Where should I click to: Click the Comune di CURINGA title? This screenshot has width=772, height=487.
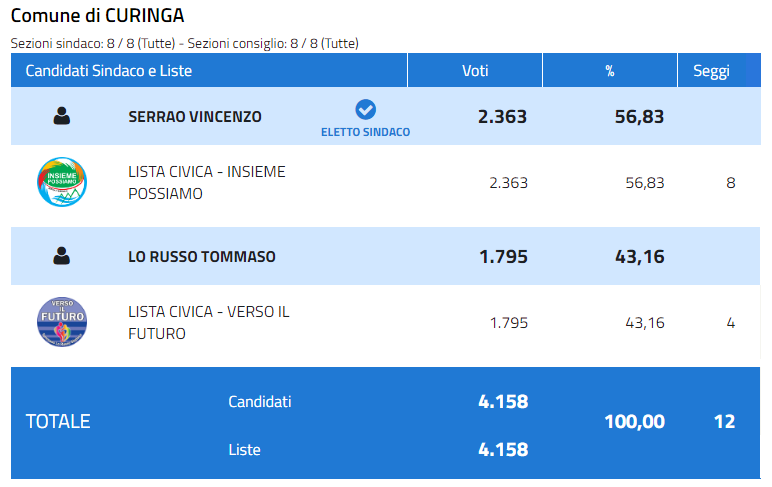coord(97,16)
